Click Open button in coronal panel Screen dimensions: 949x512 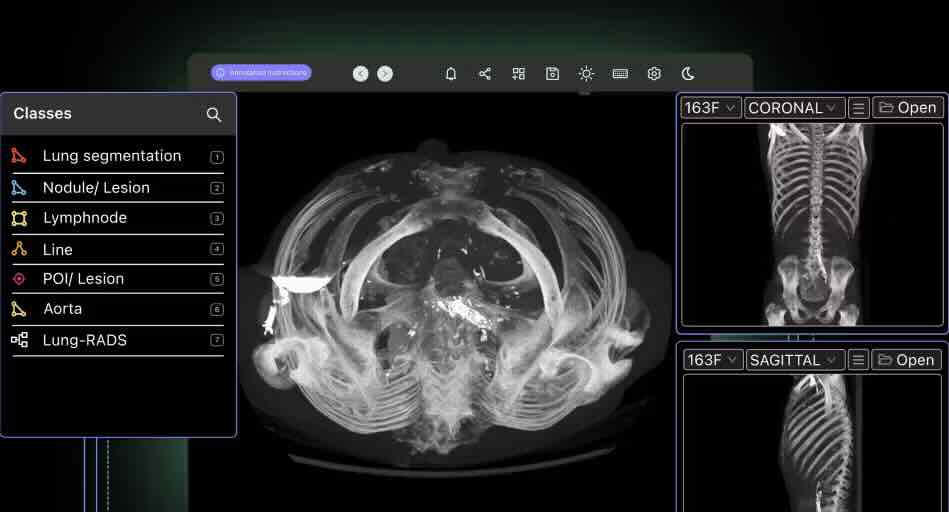coord(908,108)
